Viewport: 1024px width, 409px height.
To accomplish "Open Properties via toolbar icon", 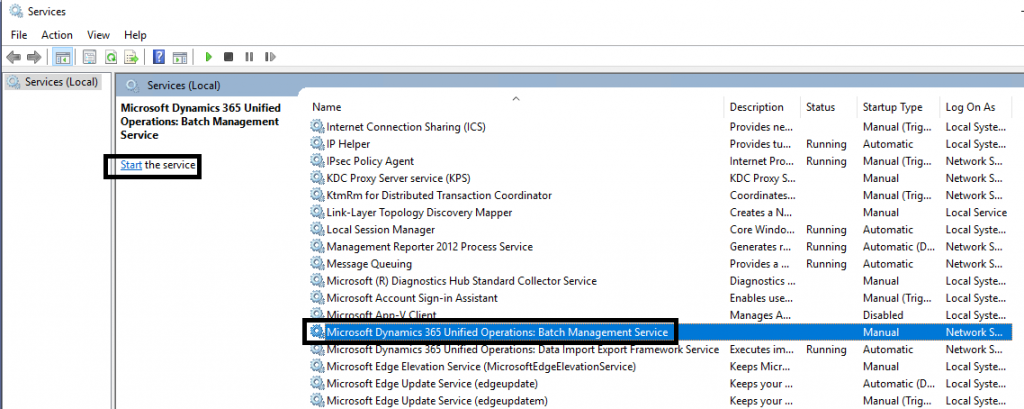I will coord(88,57).
